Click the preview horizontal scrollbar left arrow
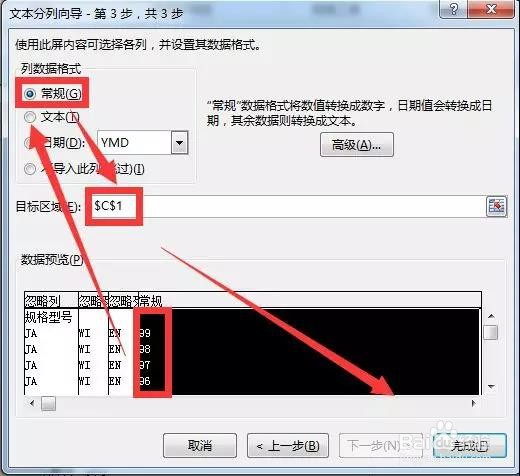520x476 pixels. 32,404
